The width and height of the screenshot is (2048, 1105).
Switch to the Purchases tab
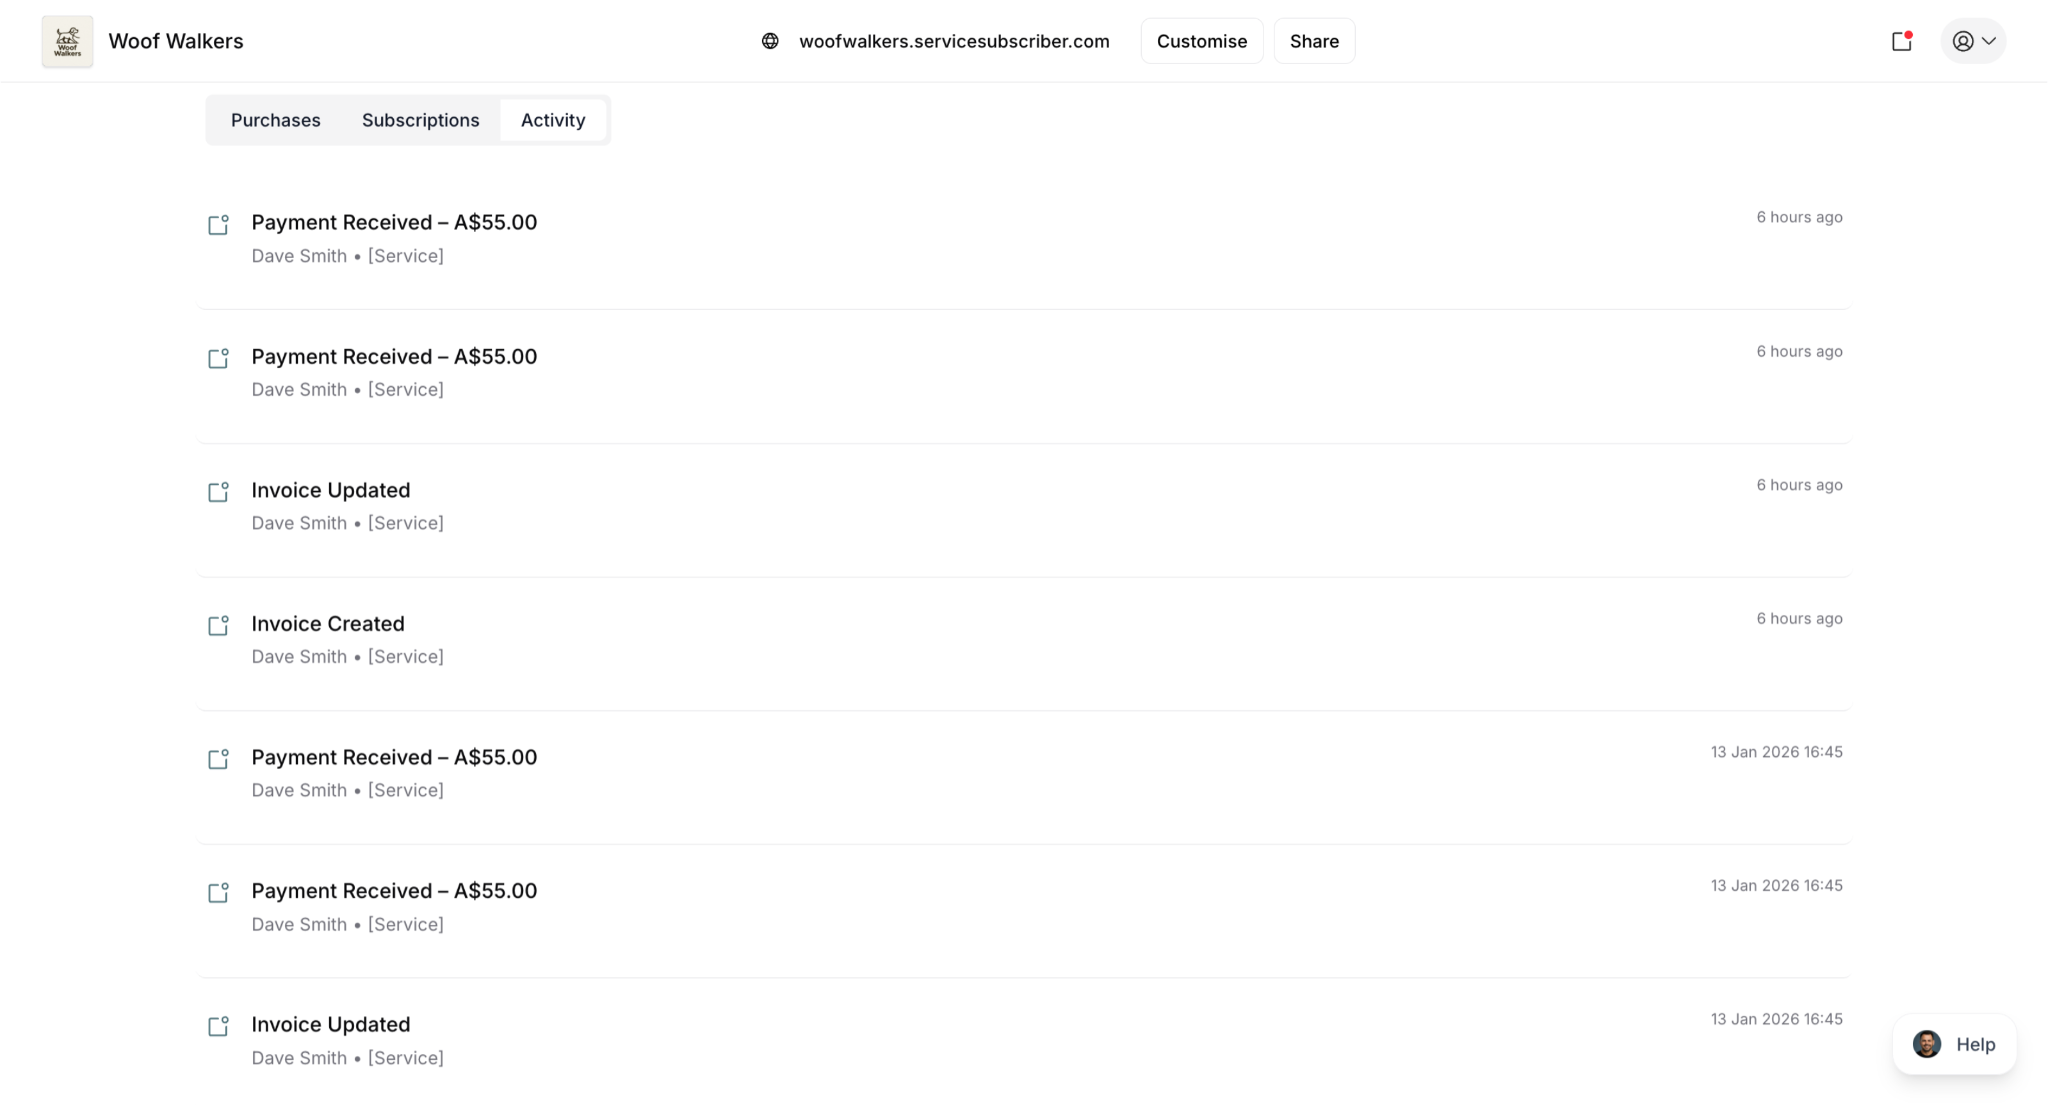(x=275, y=120)
